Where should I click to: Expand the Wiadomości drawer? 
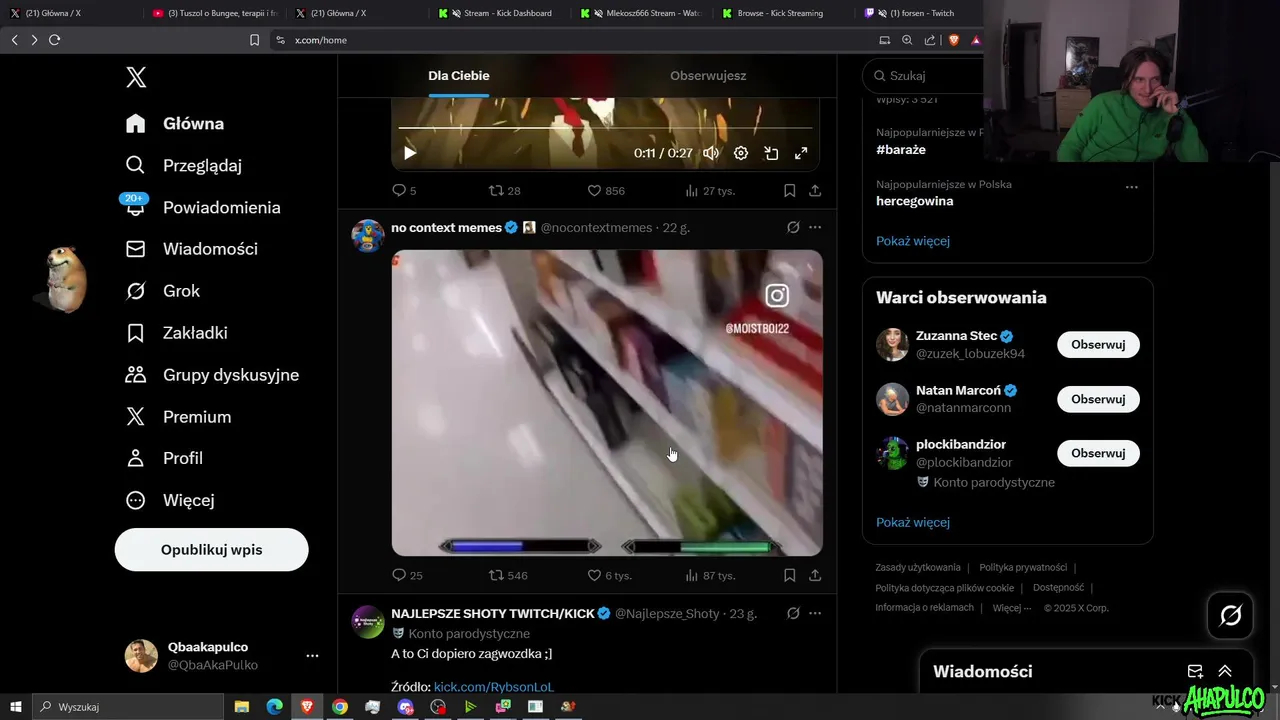coord(1225,671)
